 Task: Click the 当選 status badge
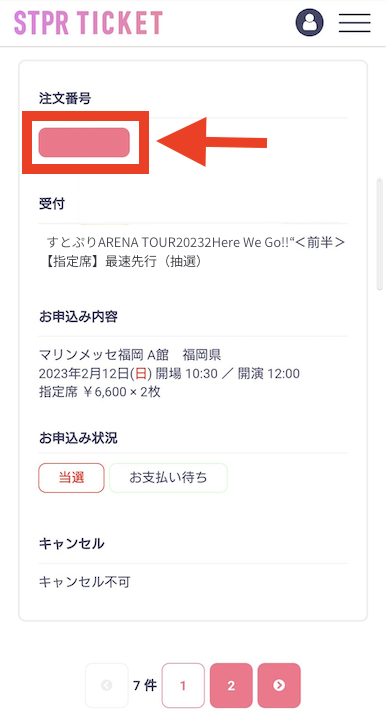click(71, 478)
